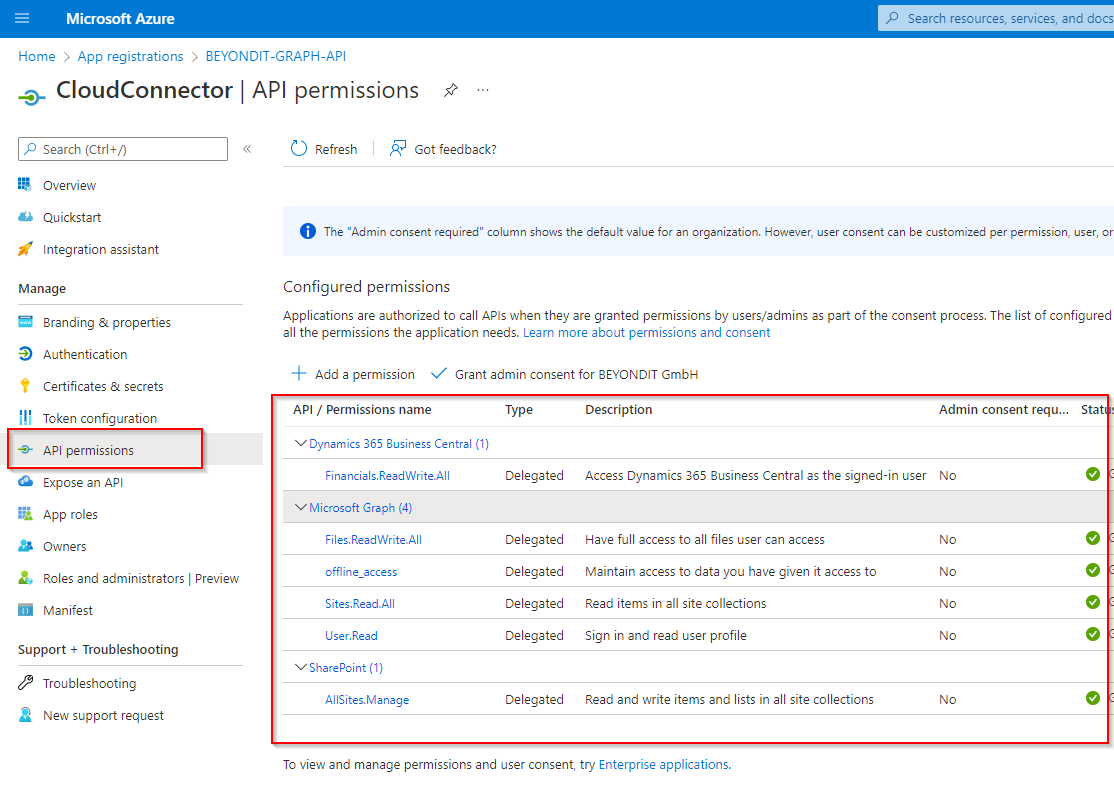This screenshot has height=798, width=1114.
Task: Open the offline_access permission
Action: pyautogui.click(x=361, y=571)
